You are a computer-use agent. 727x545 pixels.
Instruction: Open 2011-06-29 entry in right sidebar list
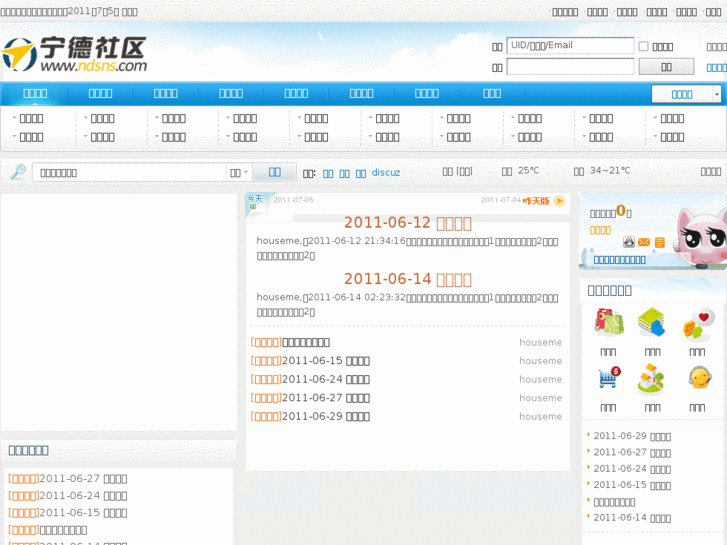pyautogui.click(x=632, y=436)
